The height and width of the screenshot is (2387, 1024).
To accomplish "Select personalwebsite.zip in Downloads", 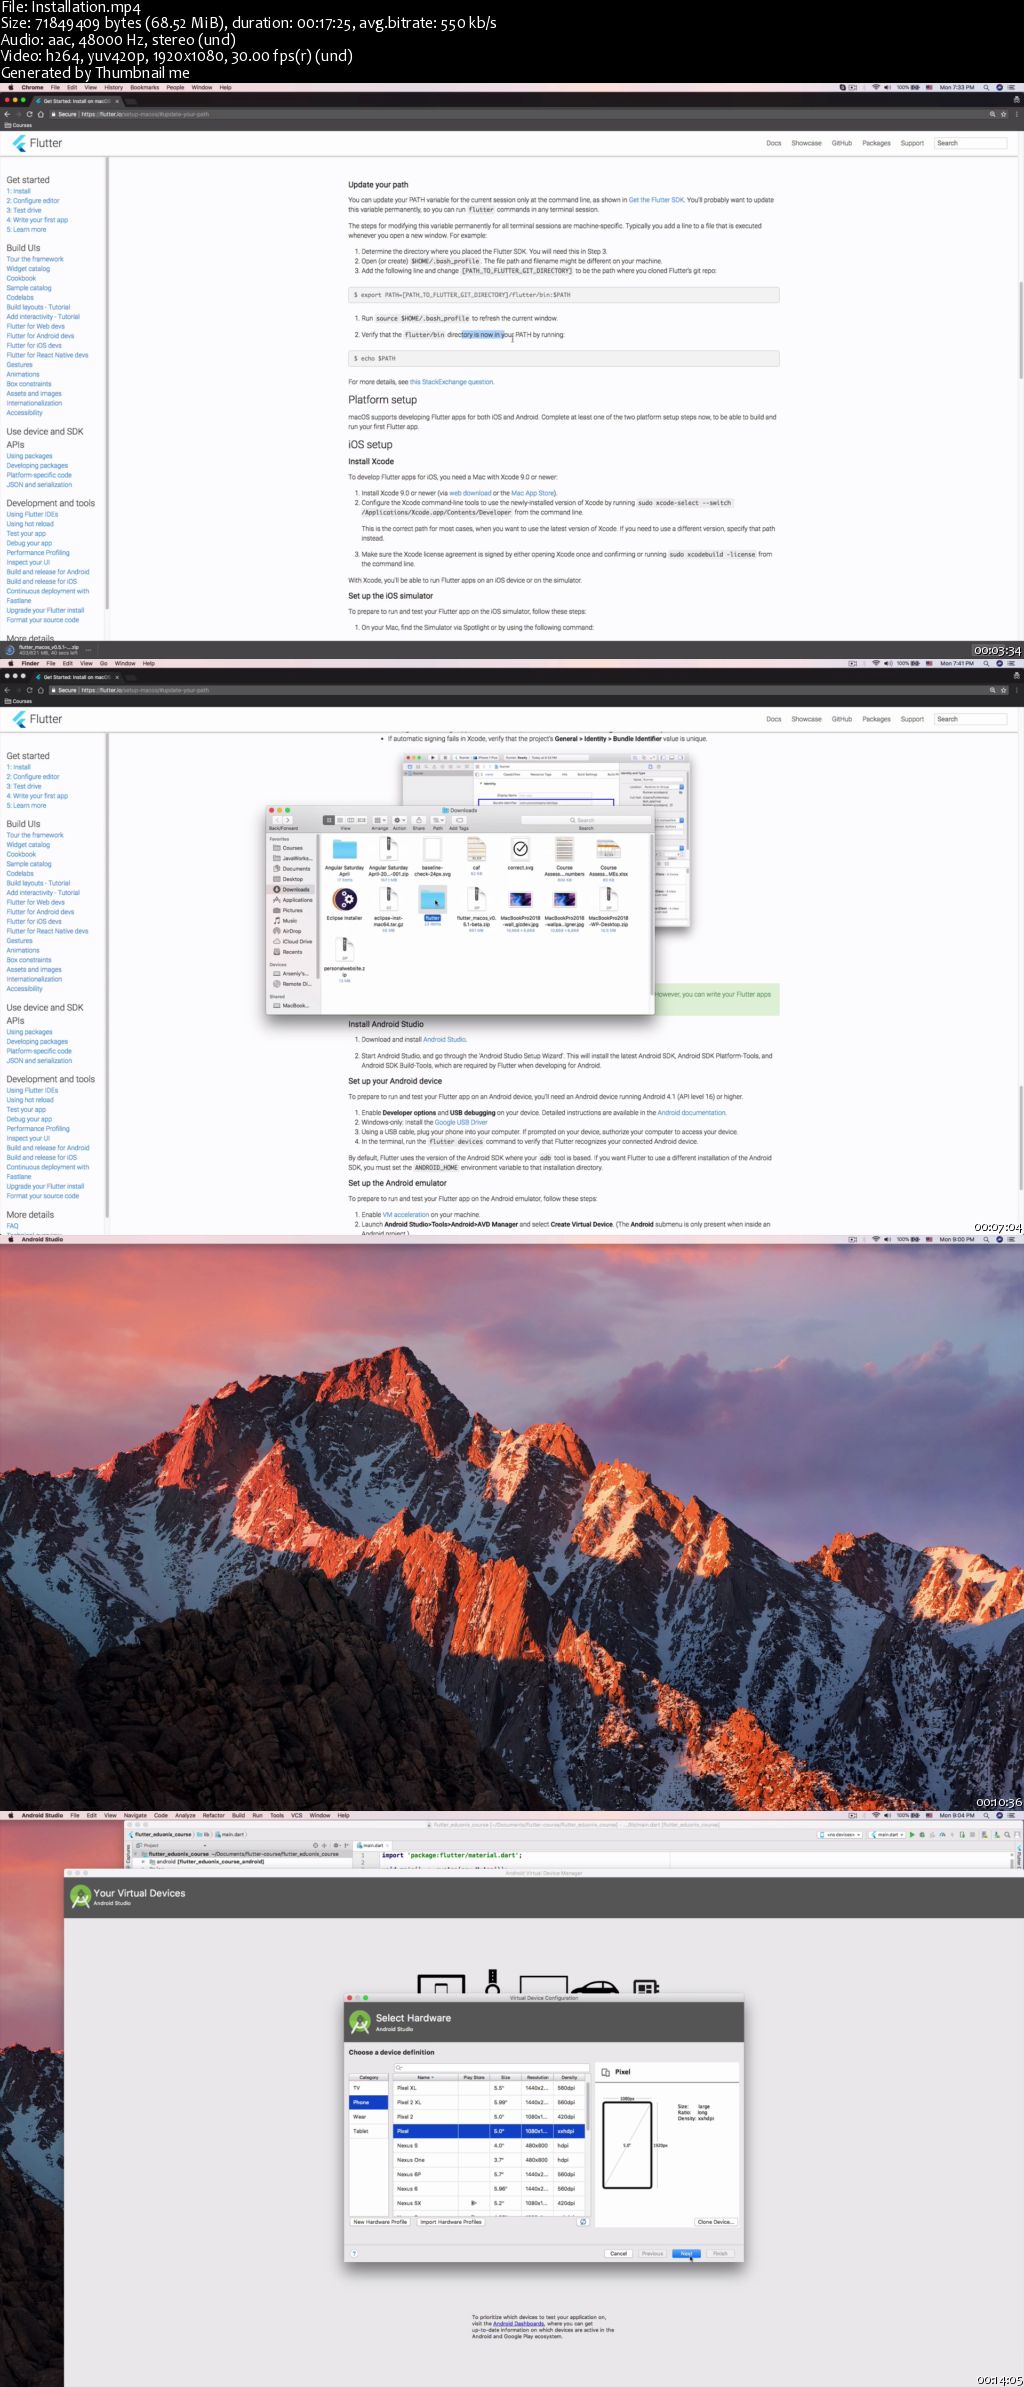I will tap(344, 958).
